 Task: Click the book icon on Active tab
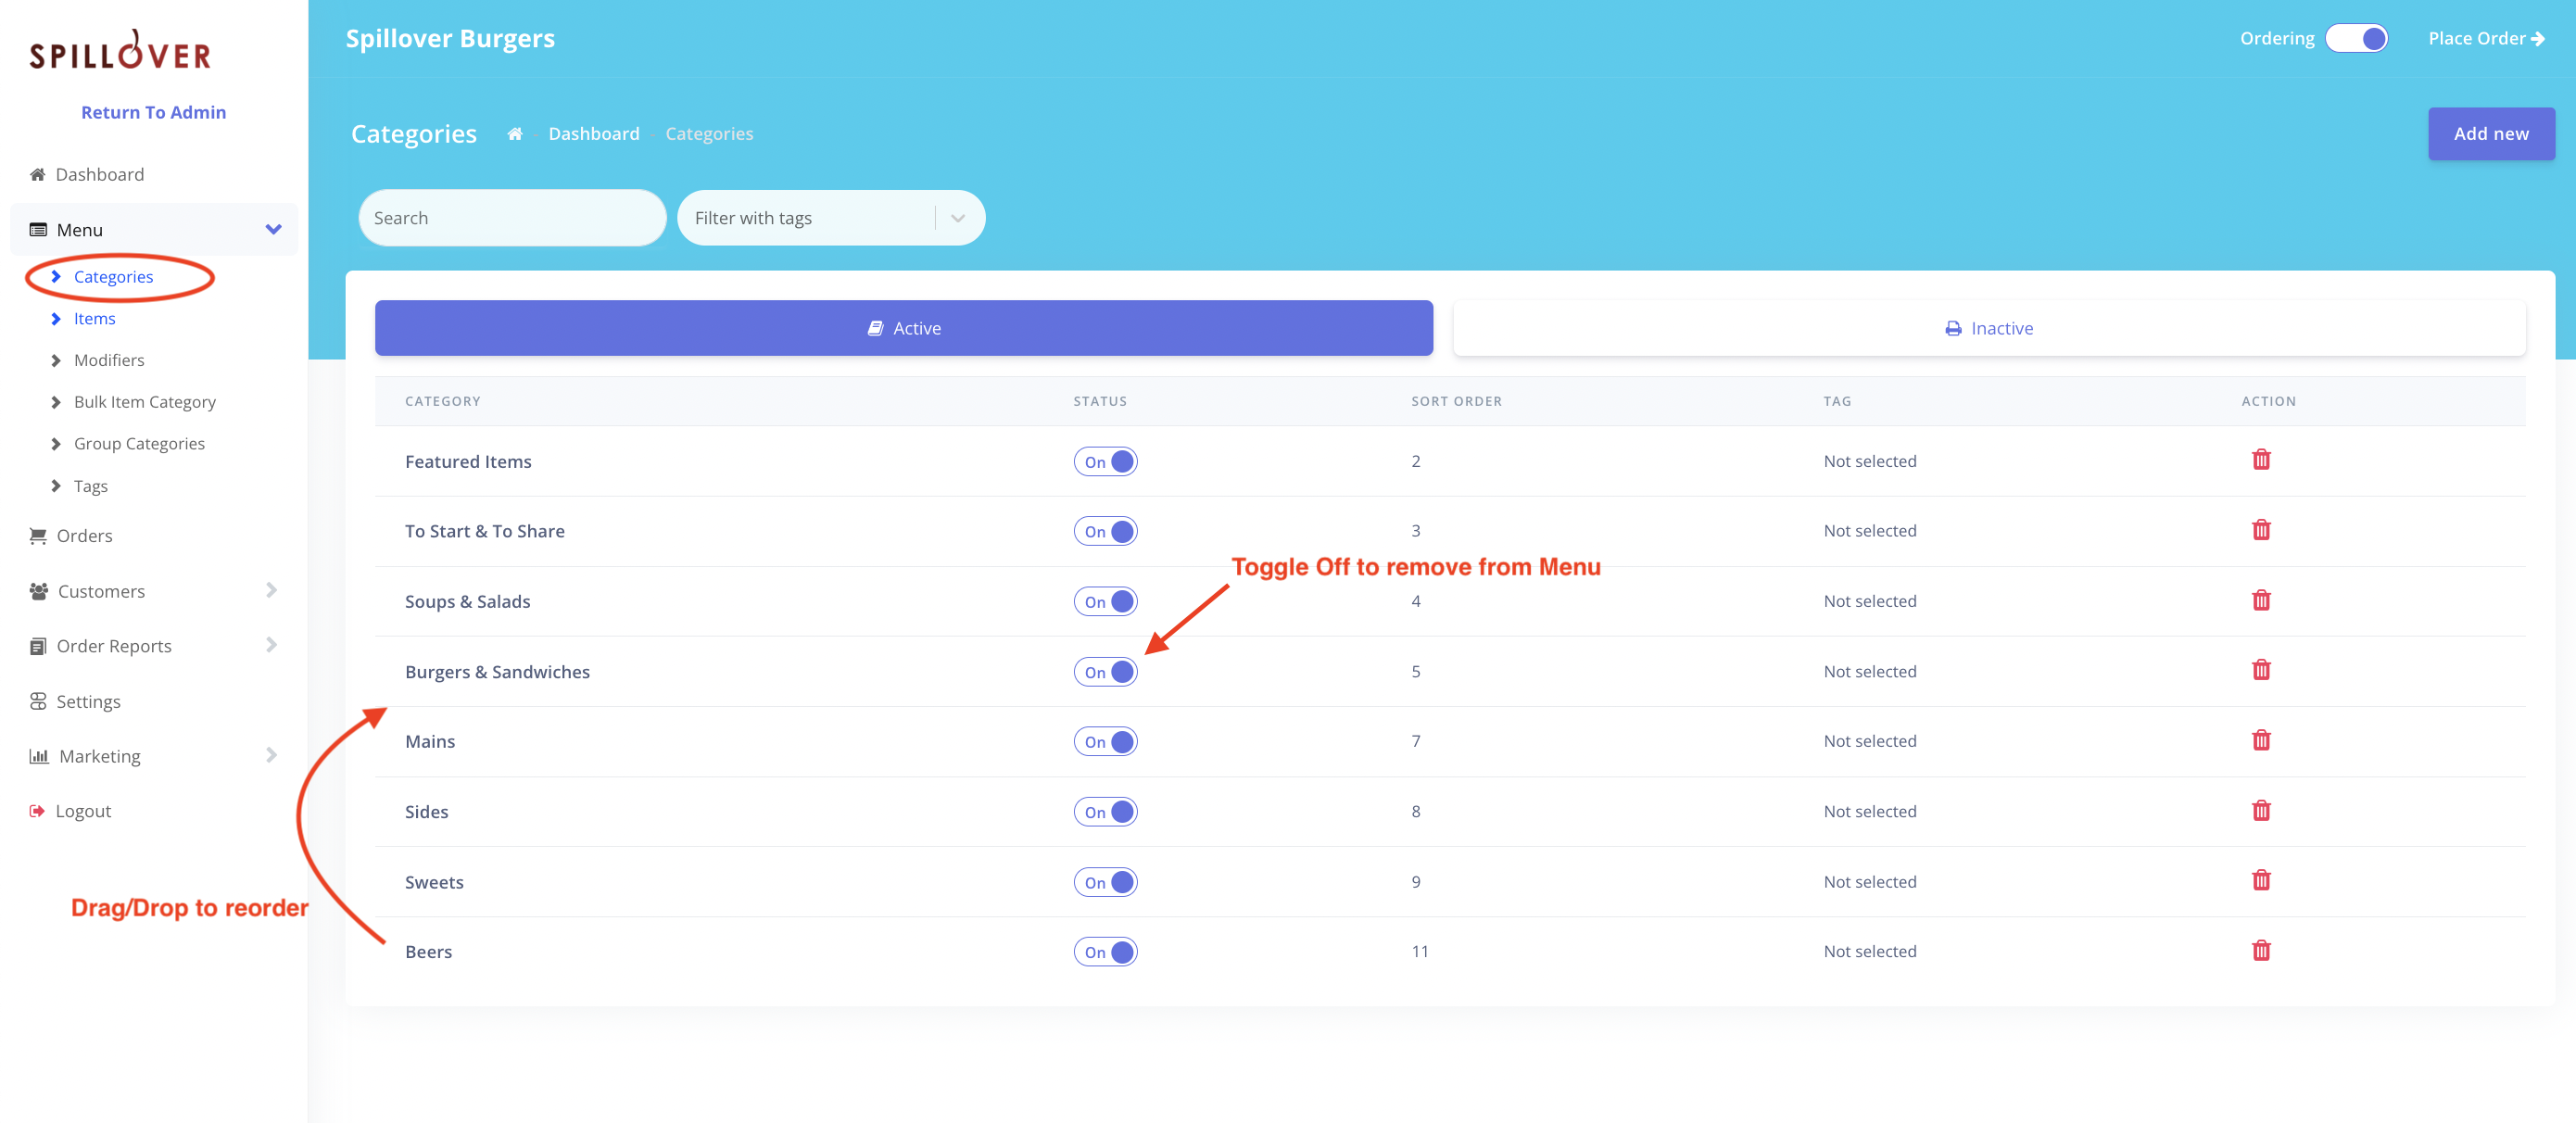(x=875, y=328)
